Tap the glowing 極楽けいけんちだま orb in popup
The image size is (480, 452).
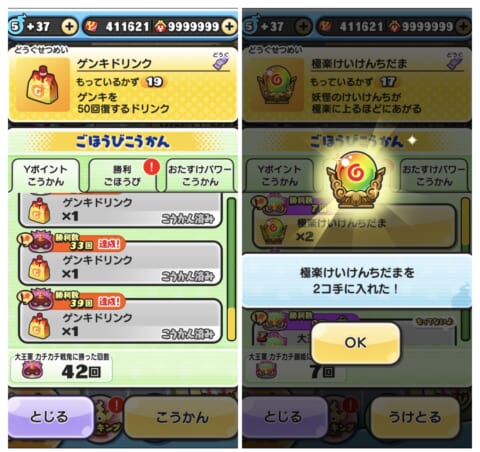point(355,180)
